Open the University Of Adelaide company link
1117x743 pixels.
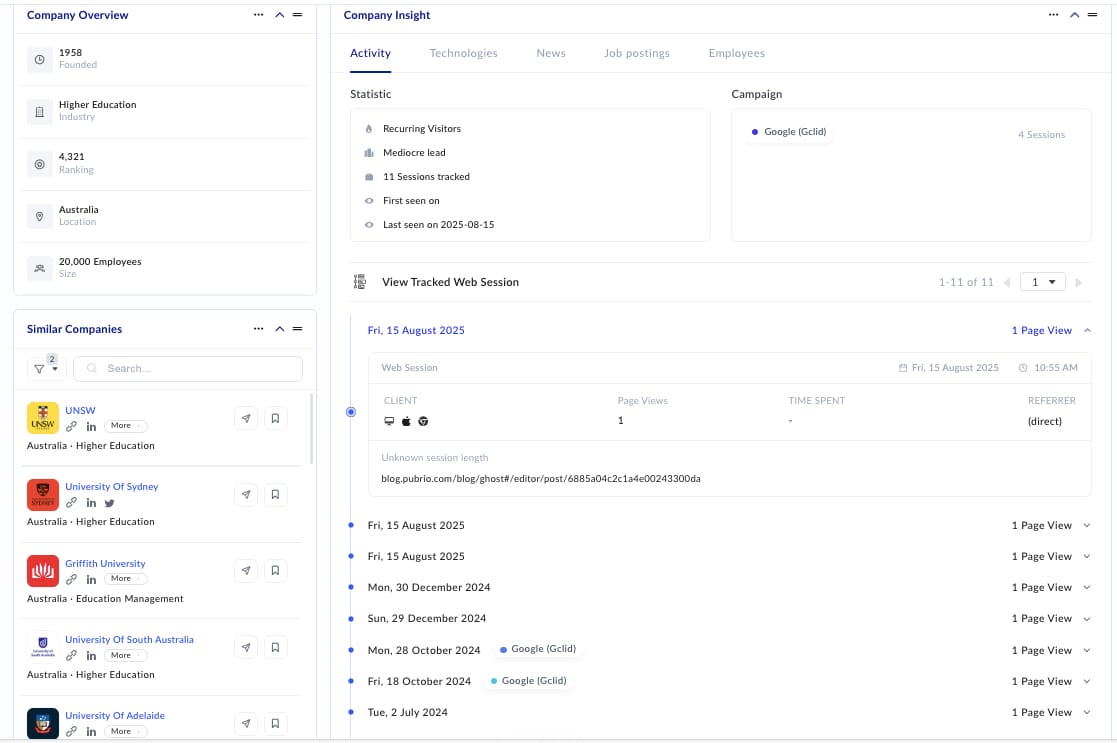click(115, 716)
